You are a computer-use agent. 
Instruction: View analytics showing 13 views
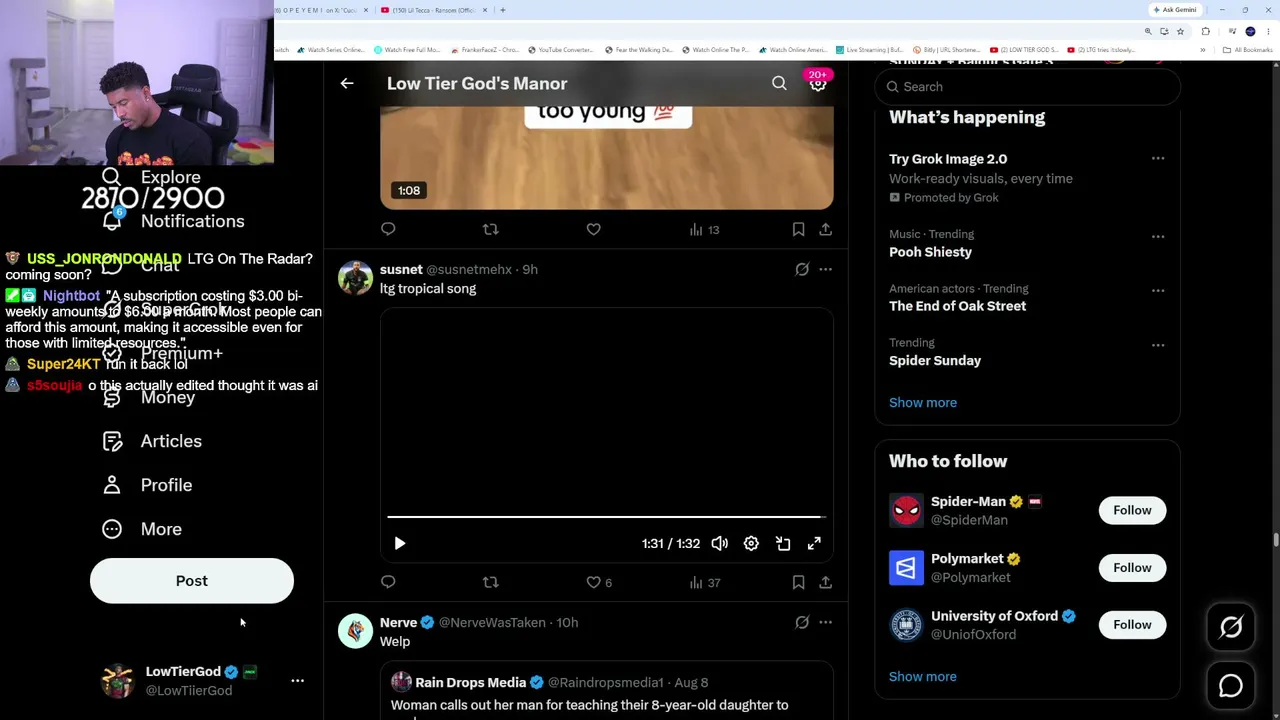tap(704, 229)
